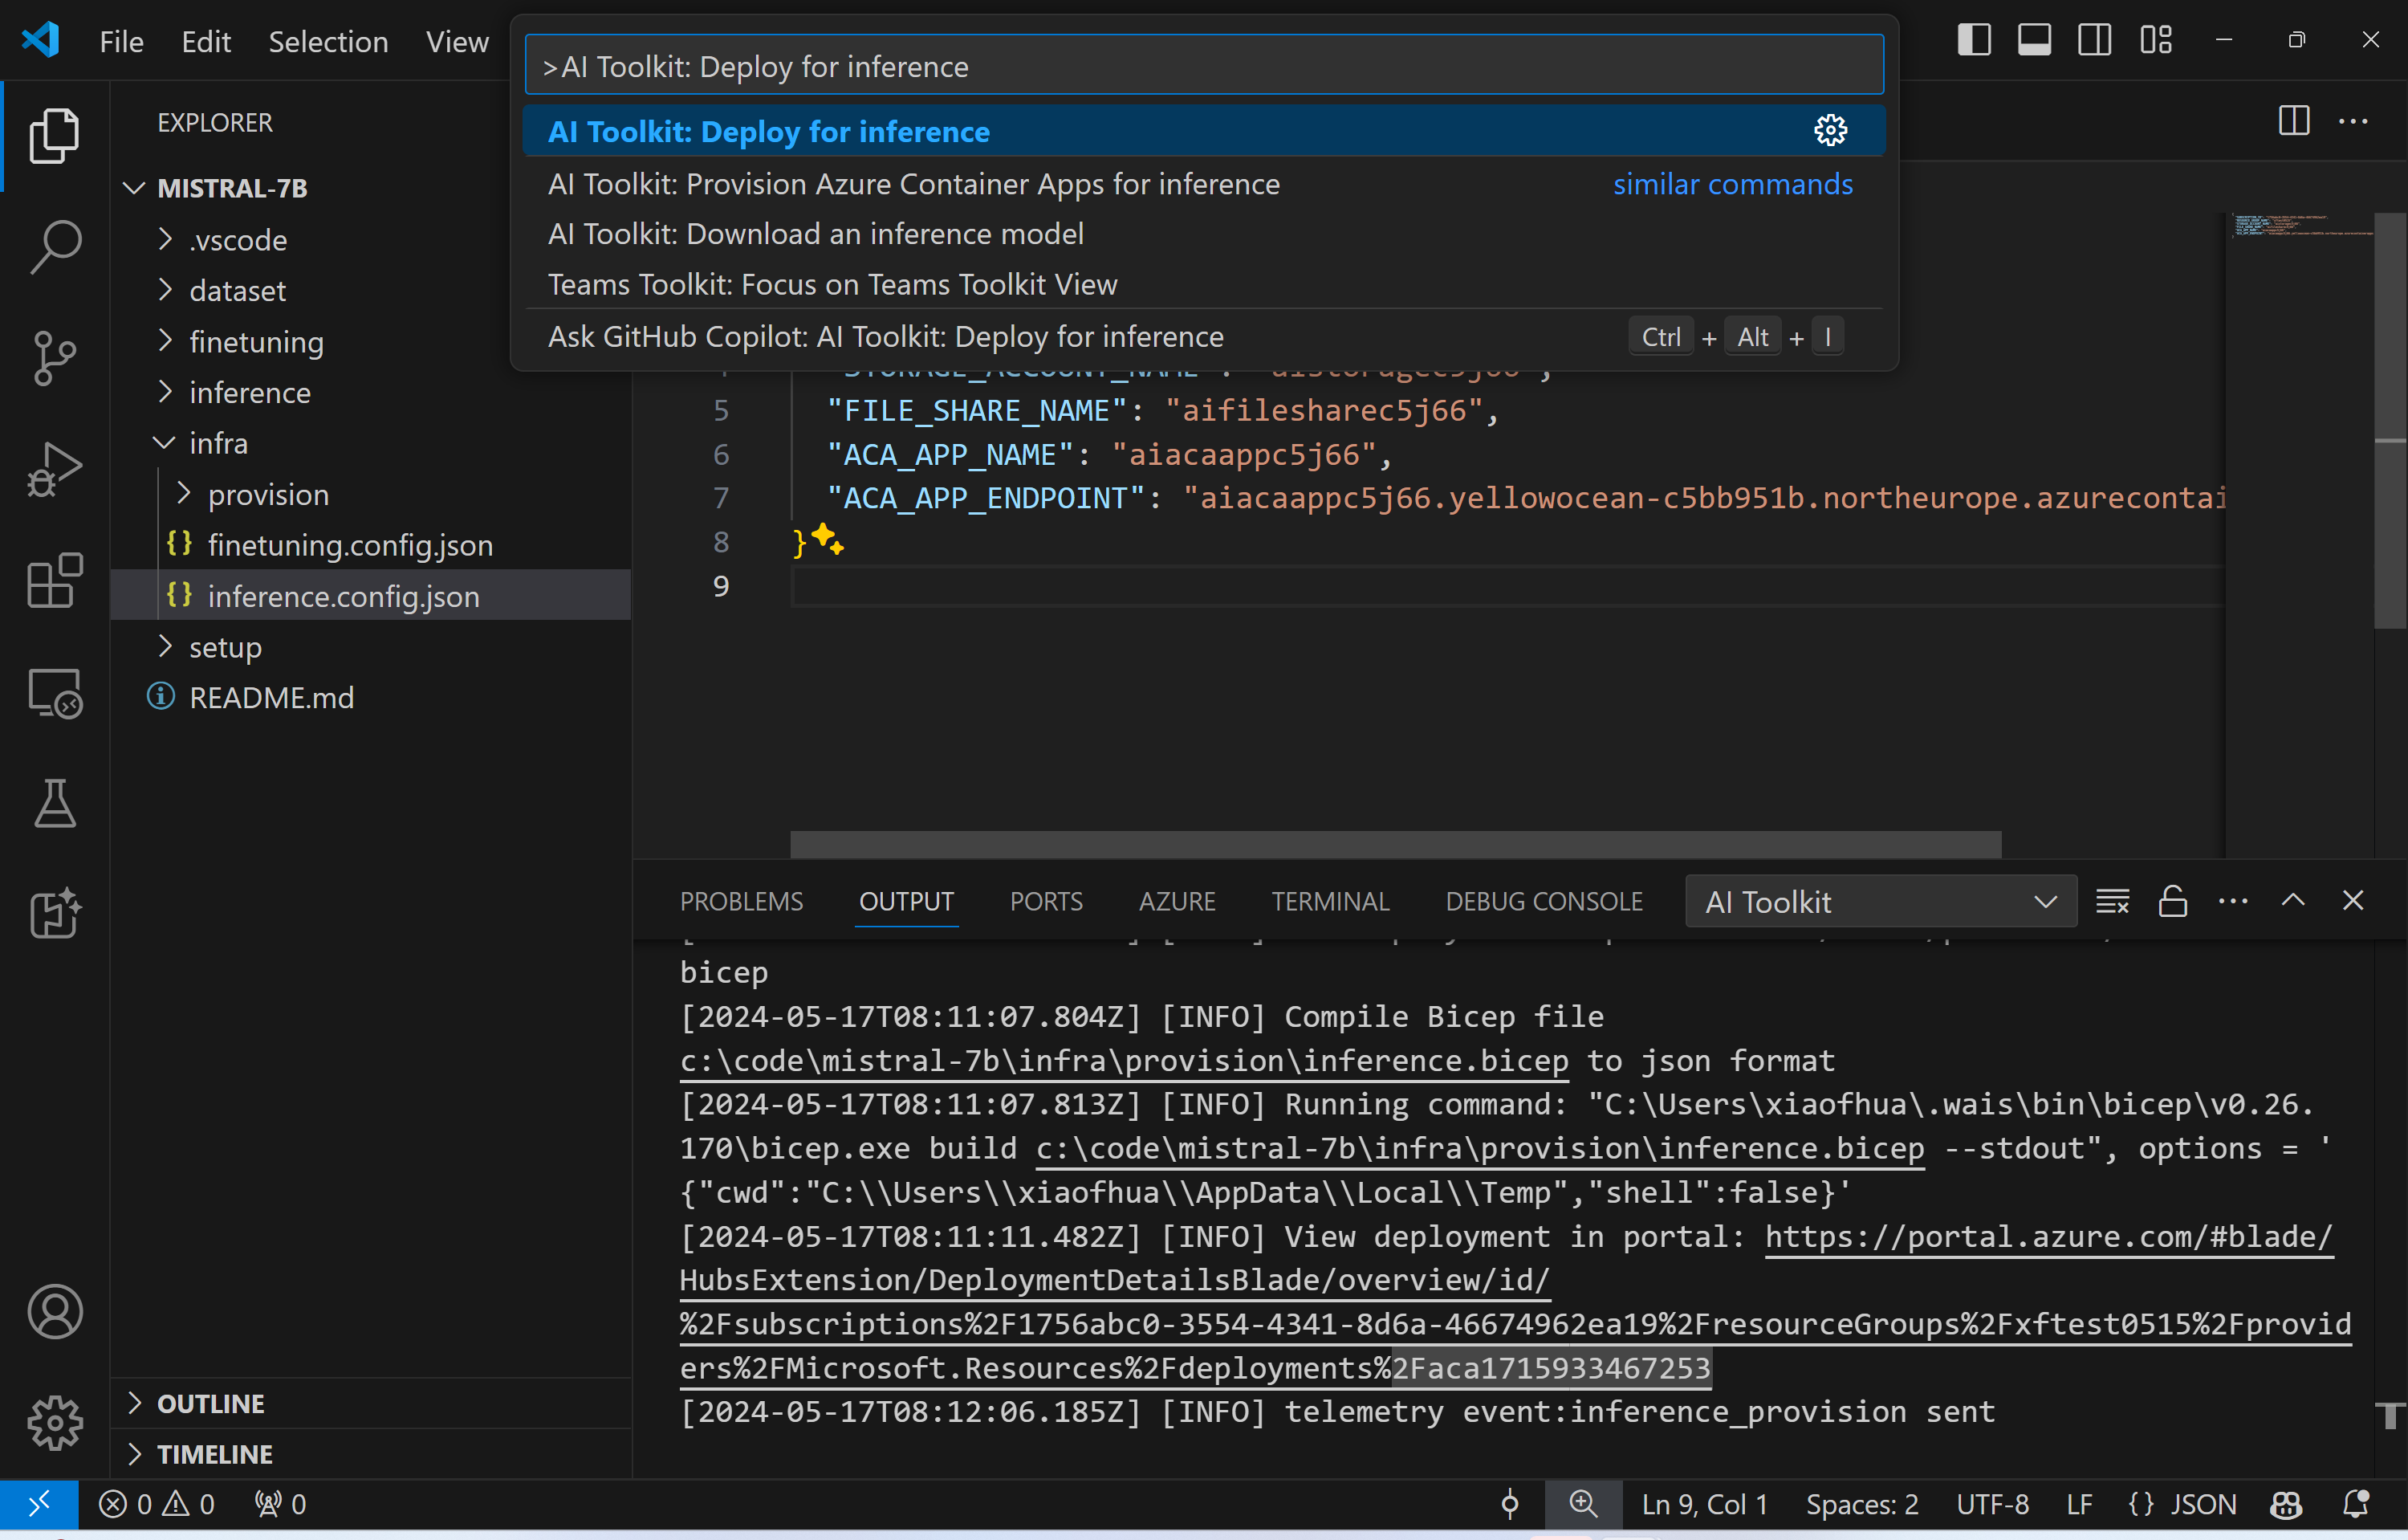Toggle secondary side bar visibility
Image resolution: width=2408 pixels, height=1540 pixels.
tap(2095, 40)
